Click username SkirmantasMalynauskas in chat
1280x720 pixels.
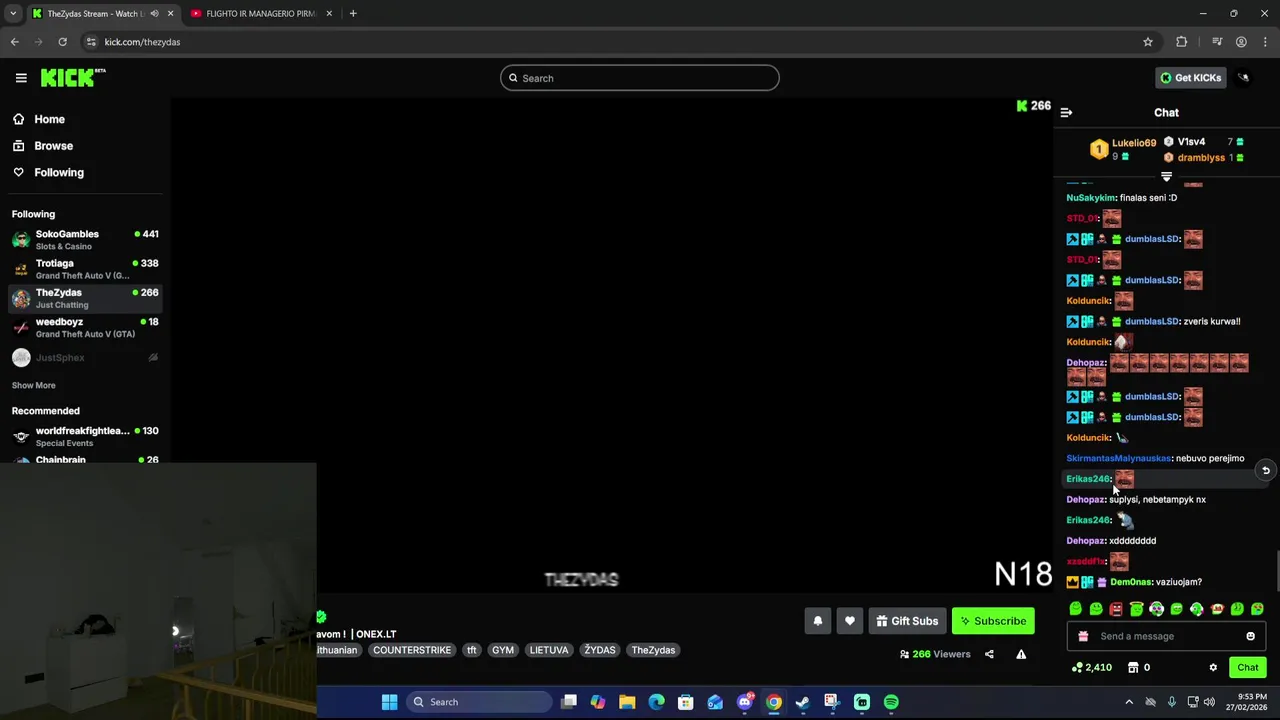point(1118,458)
